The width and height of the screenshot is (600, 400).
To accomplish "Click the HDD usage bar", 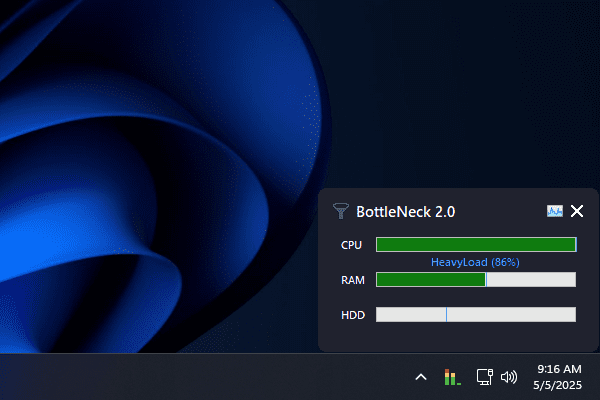I will click(x=476, y=314).
